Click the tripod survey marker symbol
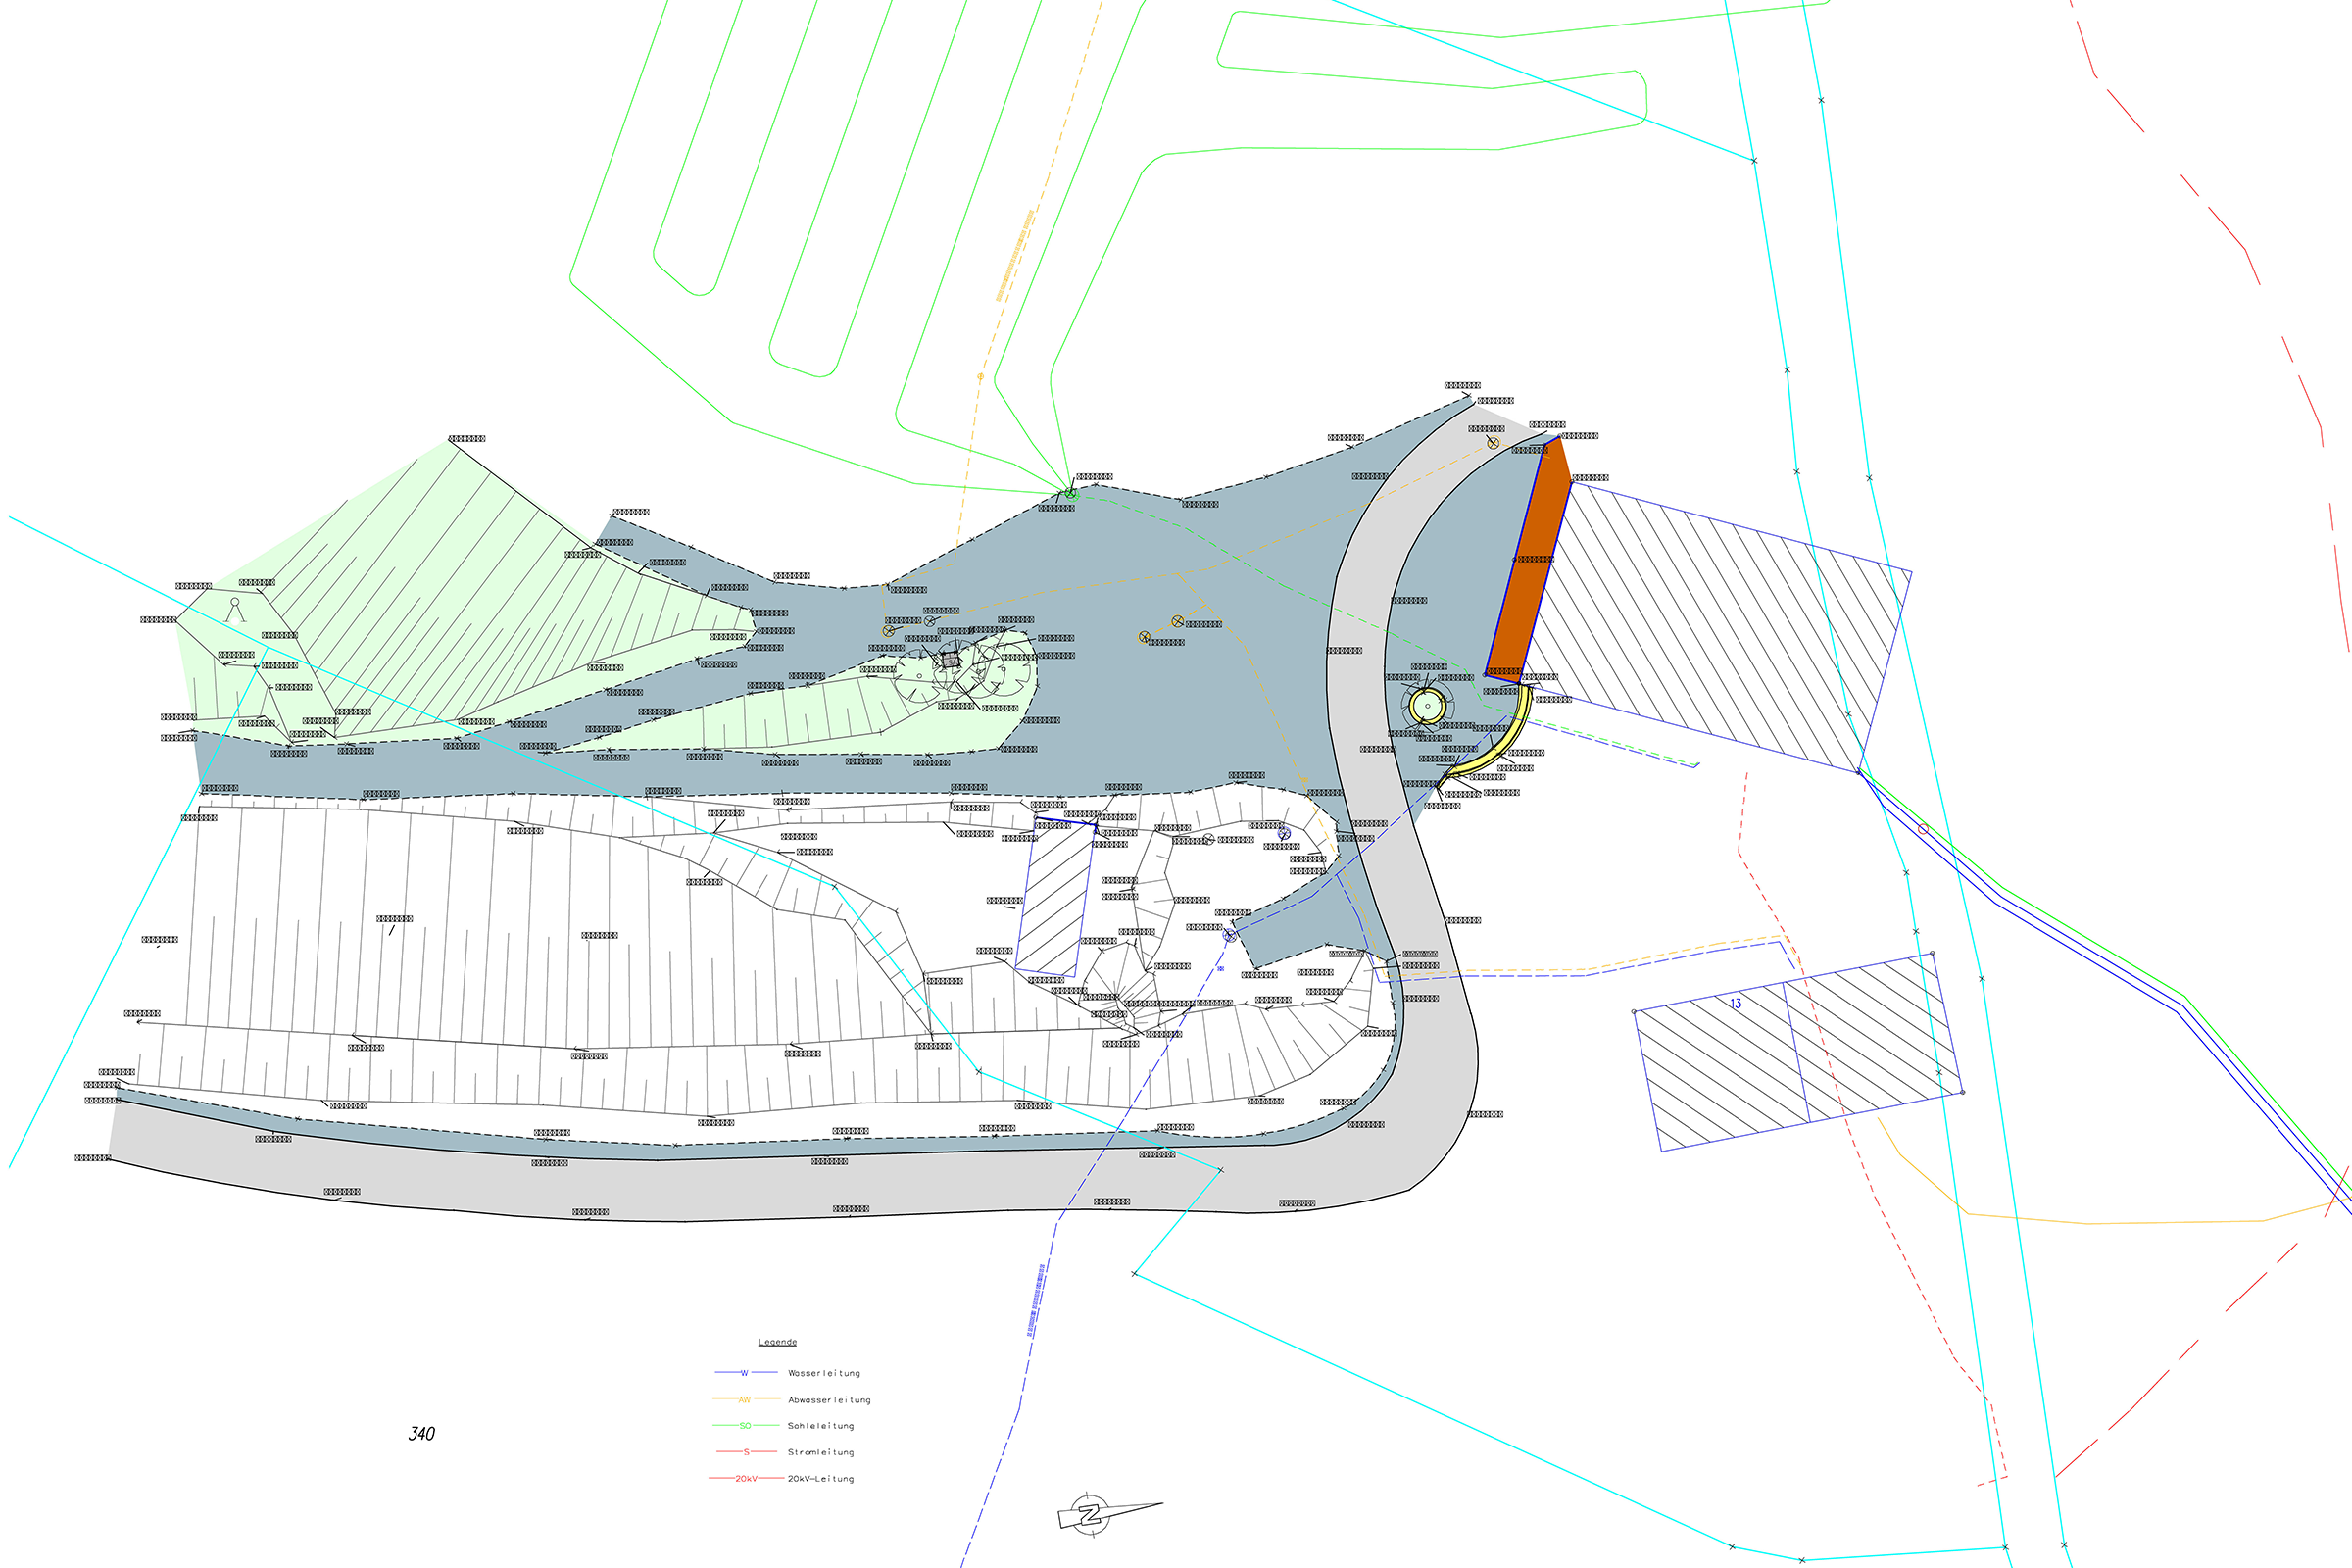 point(235,609)
